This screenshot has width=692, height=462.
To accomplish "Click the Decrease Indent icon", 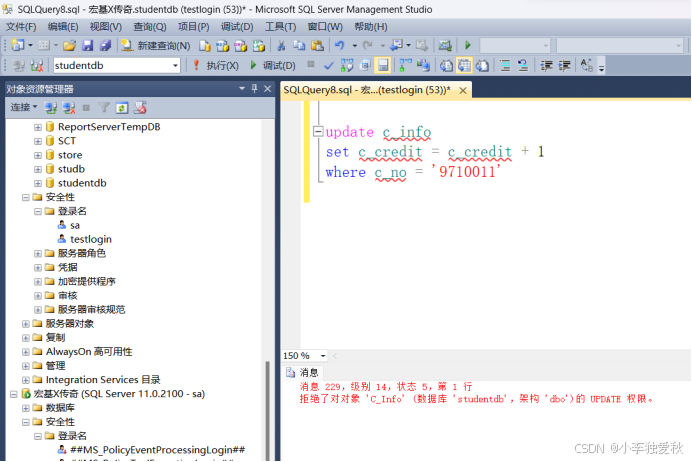I will click(x=546, y=66).
